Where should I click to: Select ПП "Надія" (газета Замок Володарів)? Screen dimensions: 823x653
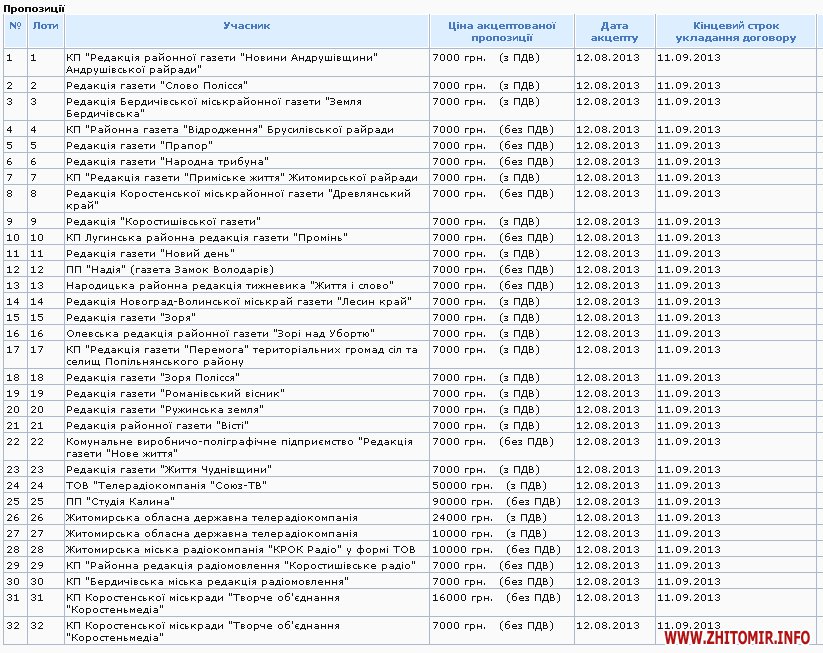[x=169, y=269]
